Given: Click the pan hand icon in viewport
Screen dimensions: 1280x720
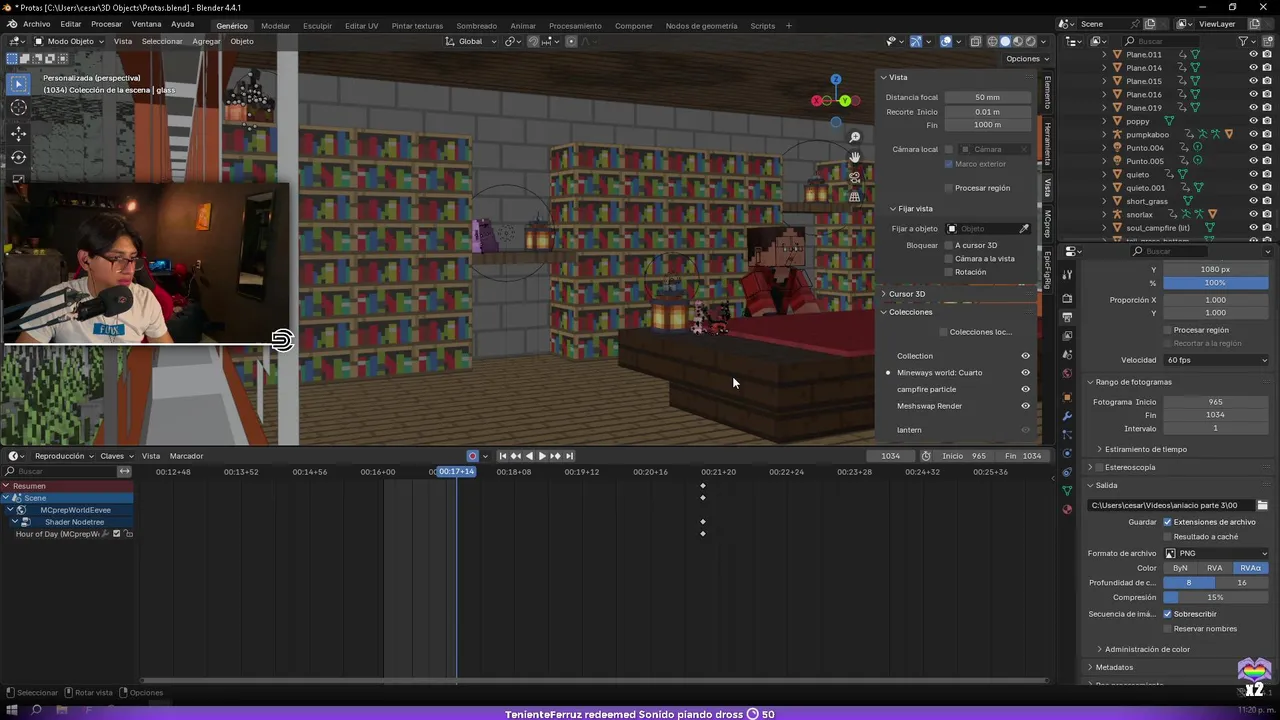Looking at the screenshot, I should 855,157.
